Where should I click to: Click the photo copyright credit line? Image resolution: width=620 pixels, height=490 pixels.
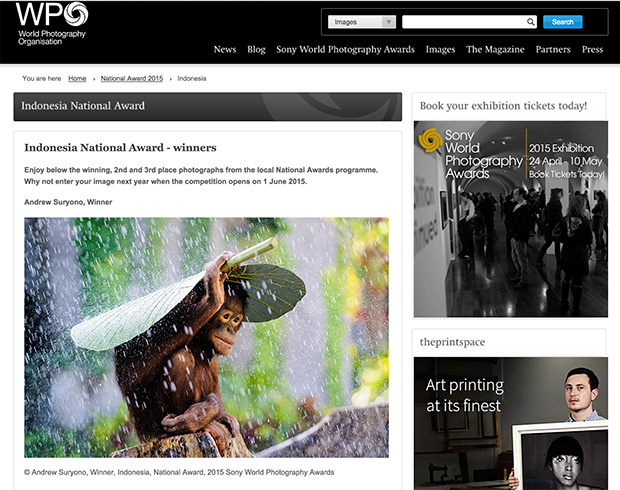(179, 472)
